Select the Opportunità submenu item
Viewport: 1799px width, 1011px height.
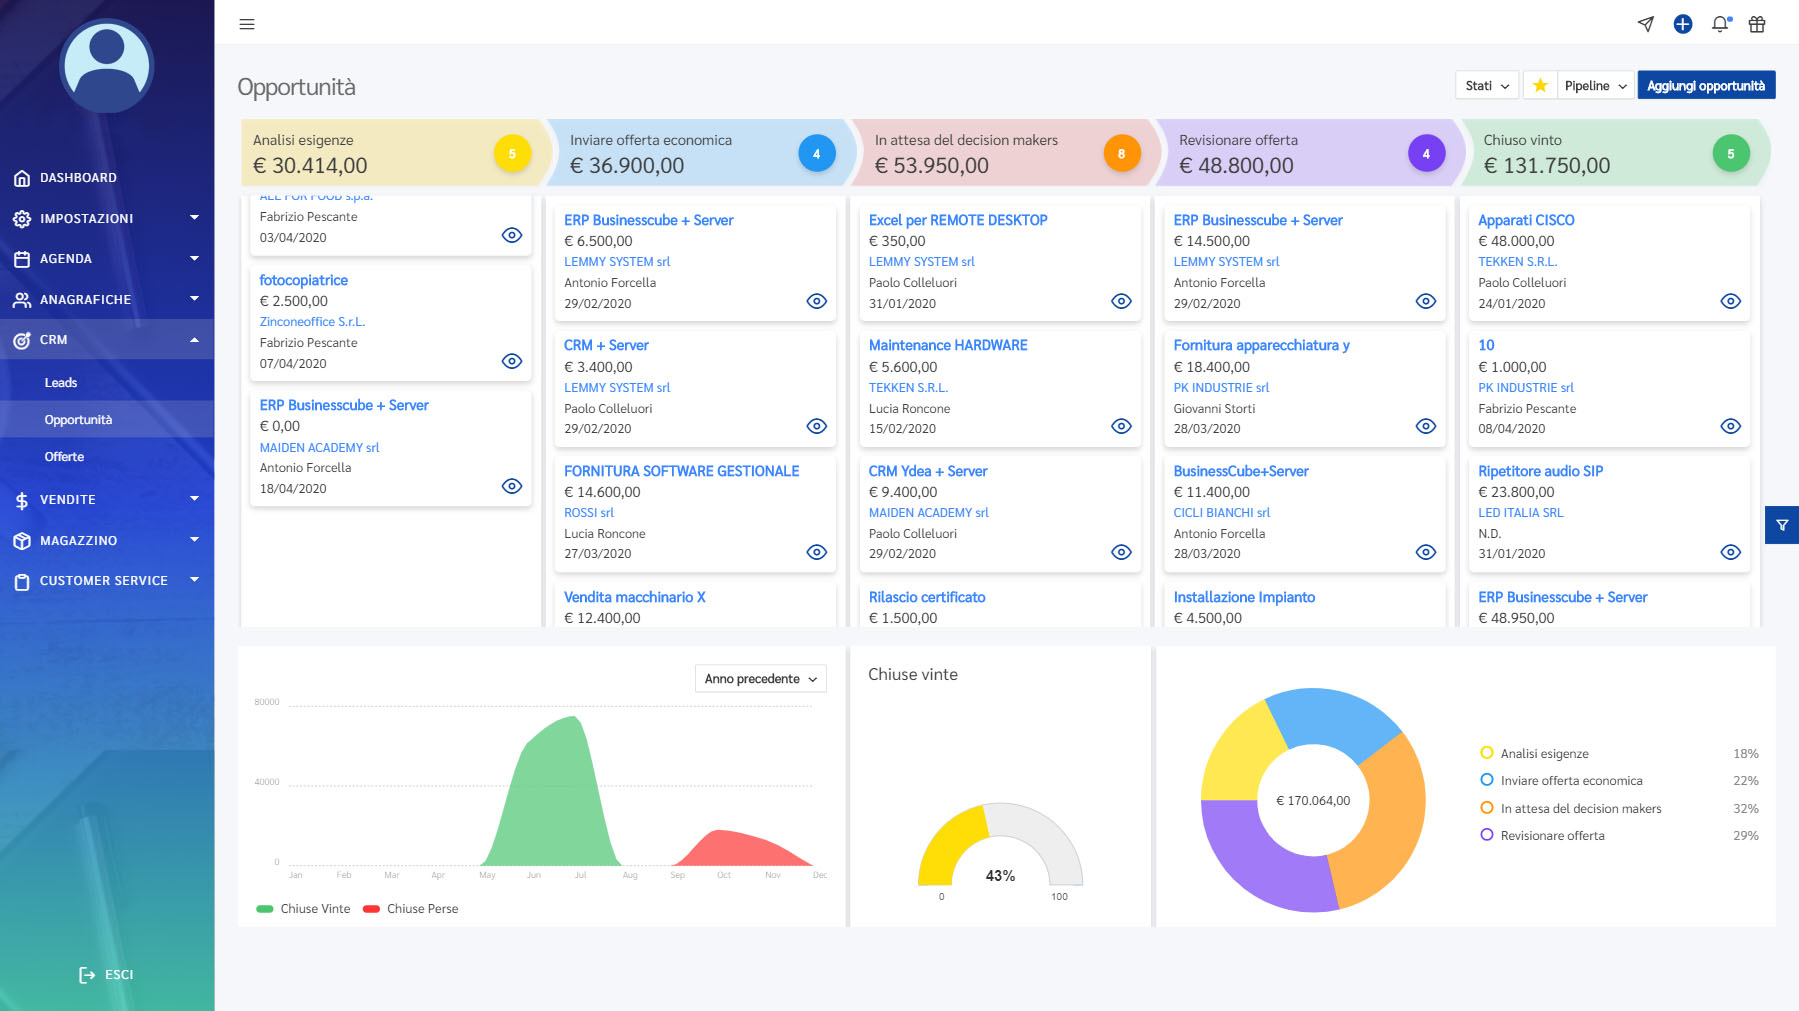(78, 420)
